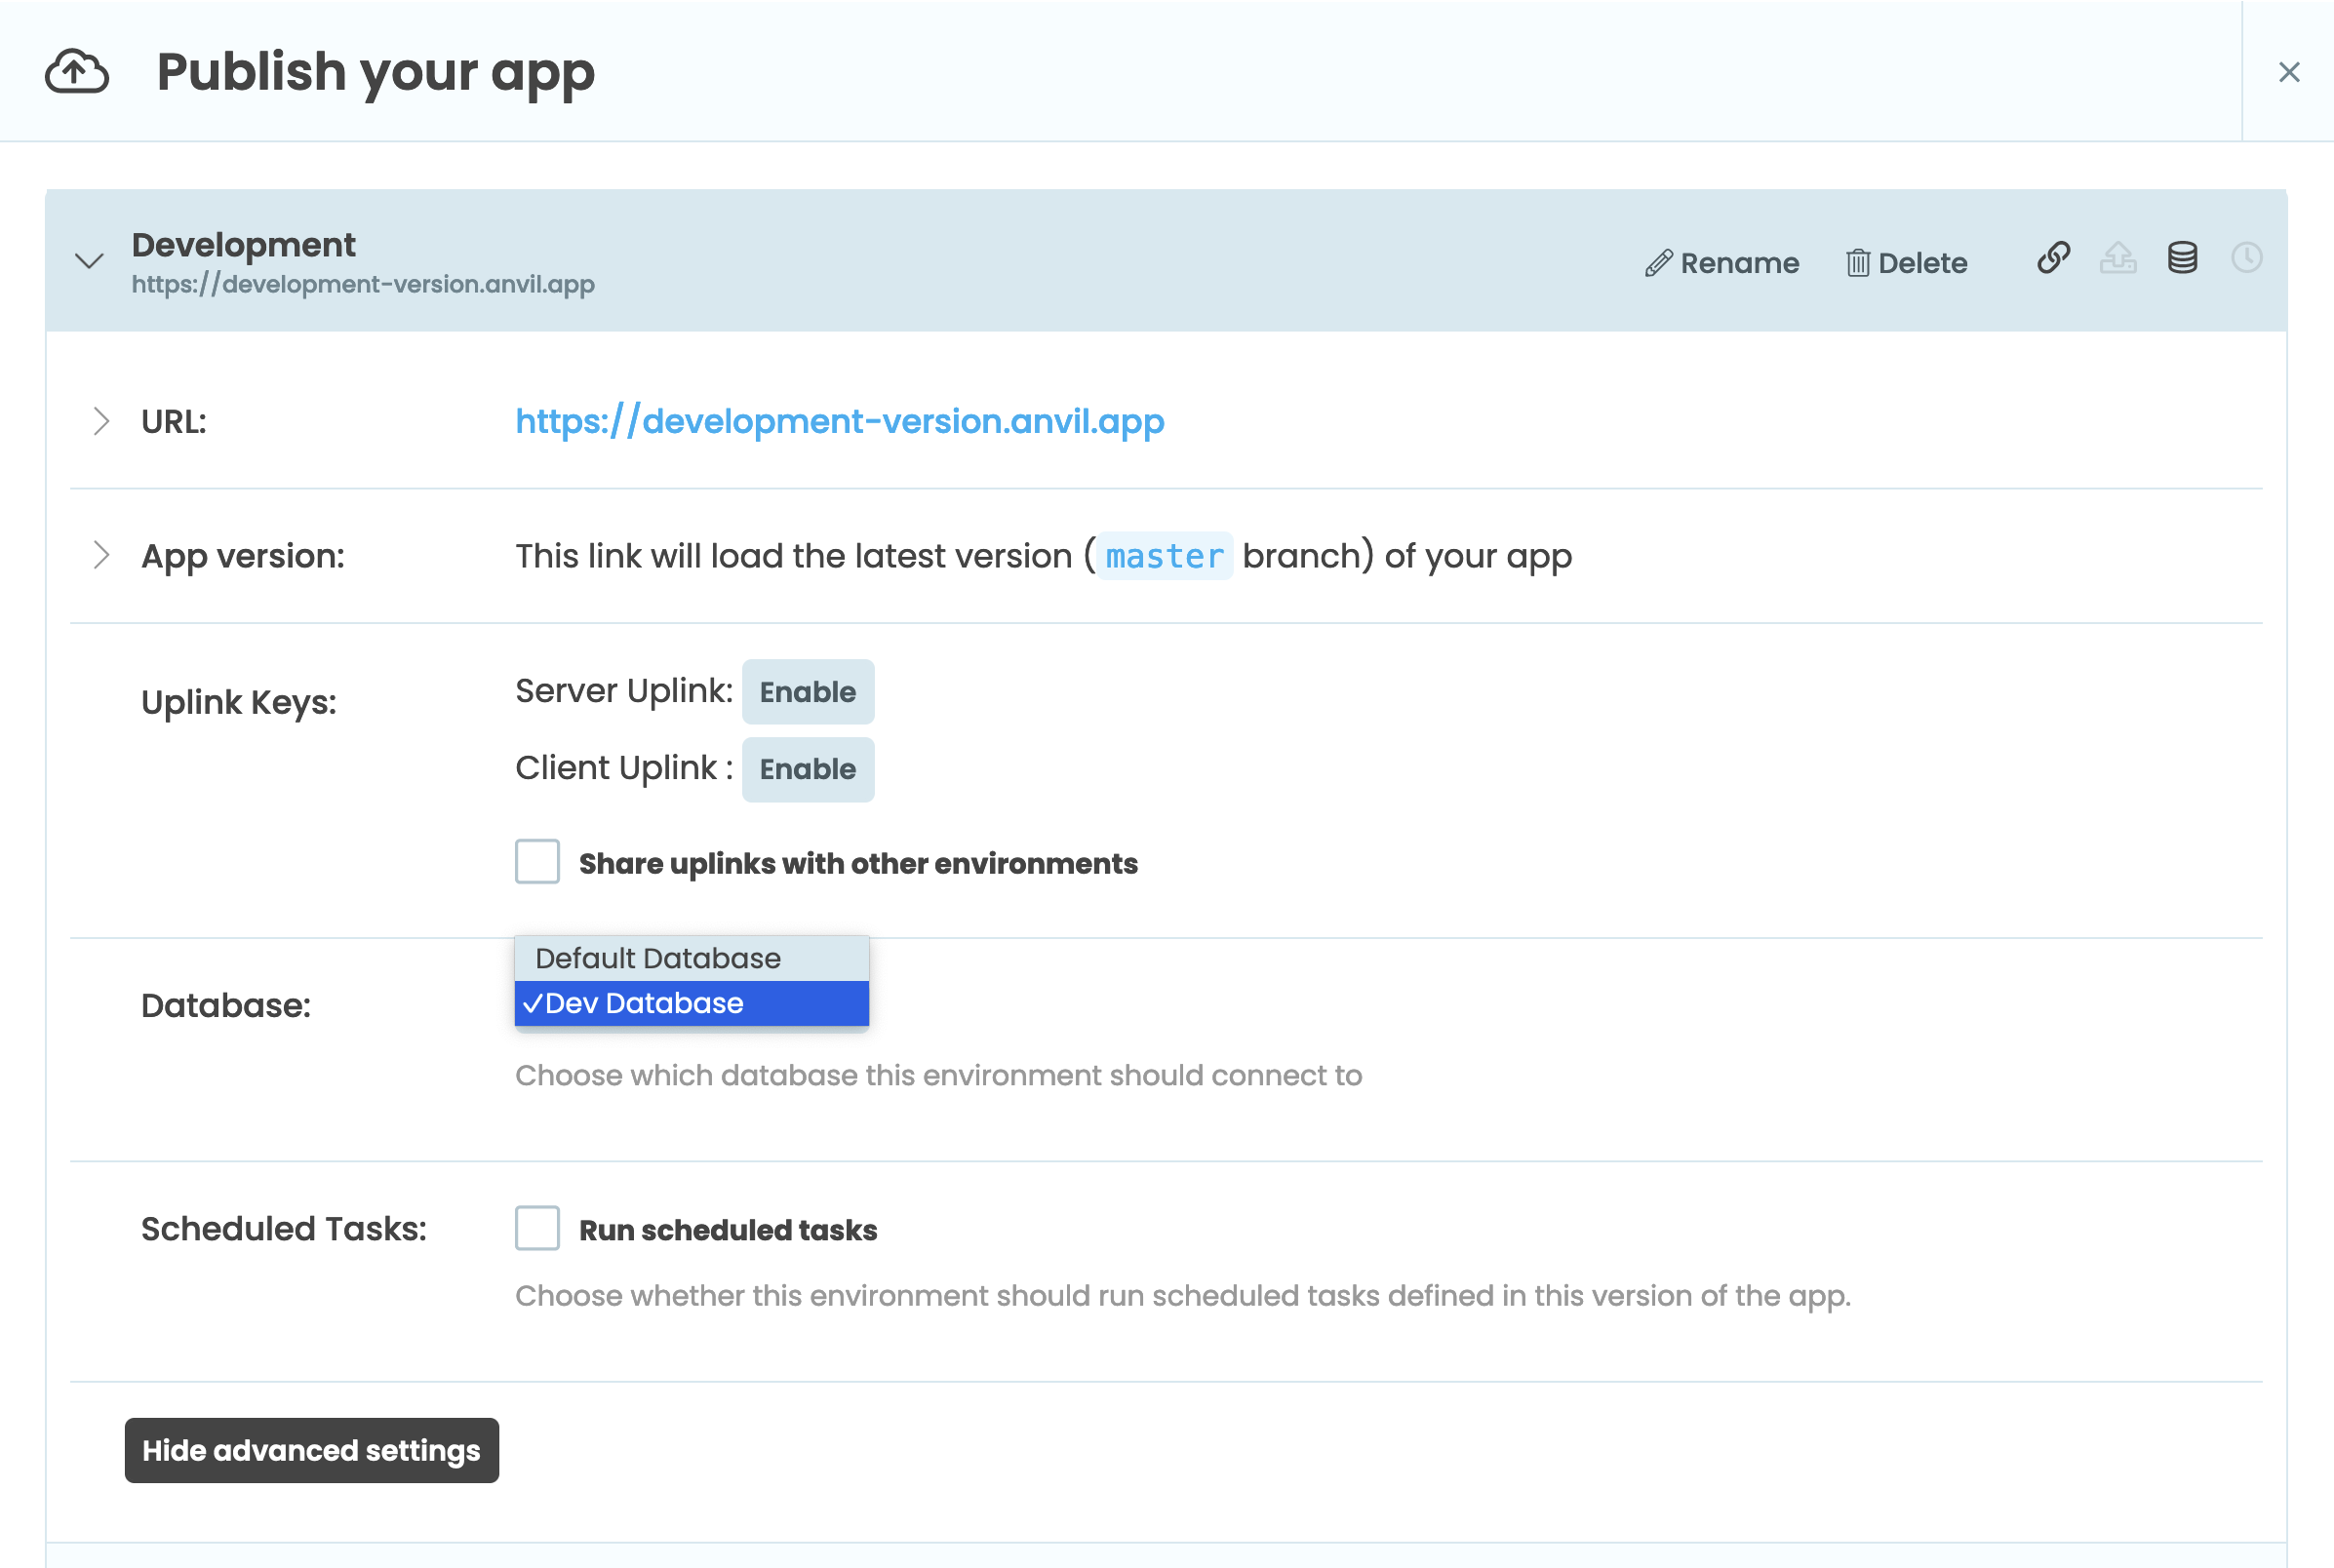Open the development-version.anvil.app link
The image size is (2334, 1568).
point(839,421)
